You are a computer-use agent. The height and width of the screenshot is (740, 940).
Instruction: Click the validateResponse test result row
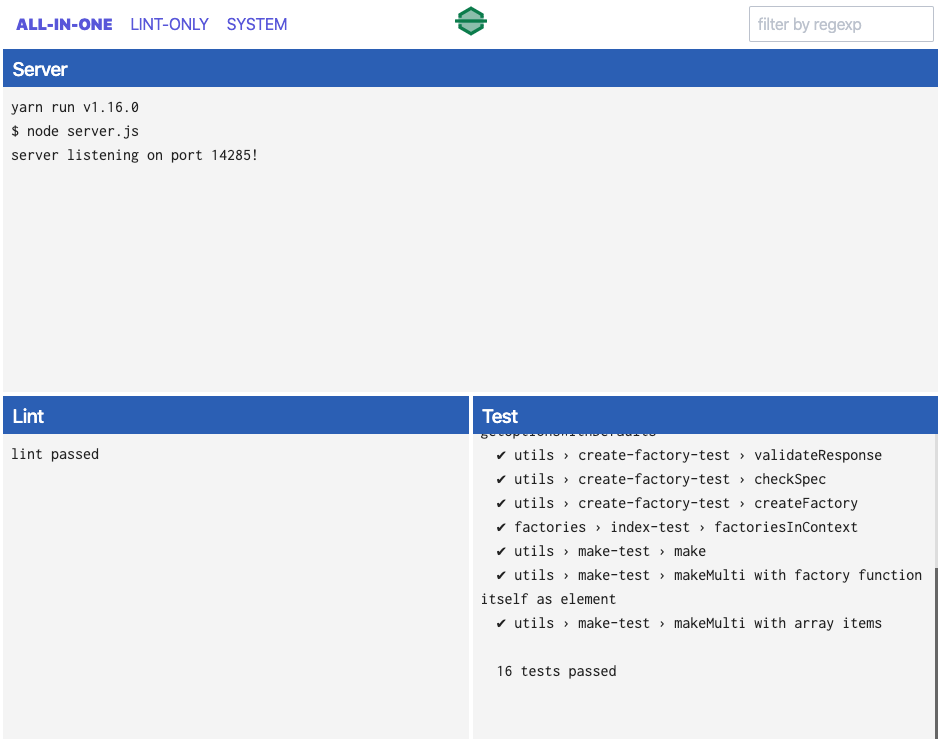click(689, 455)
